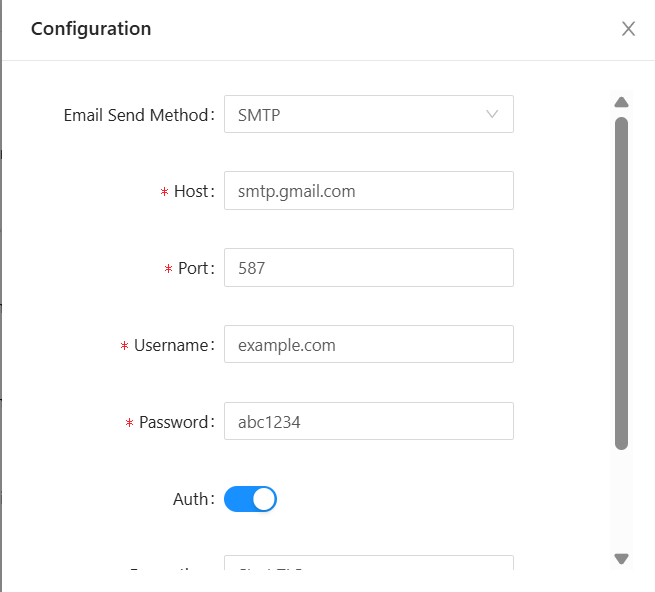This screenshot has height=592, width=655.
Task: Click the Auth label text
Action: [191, 499]
